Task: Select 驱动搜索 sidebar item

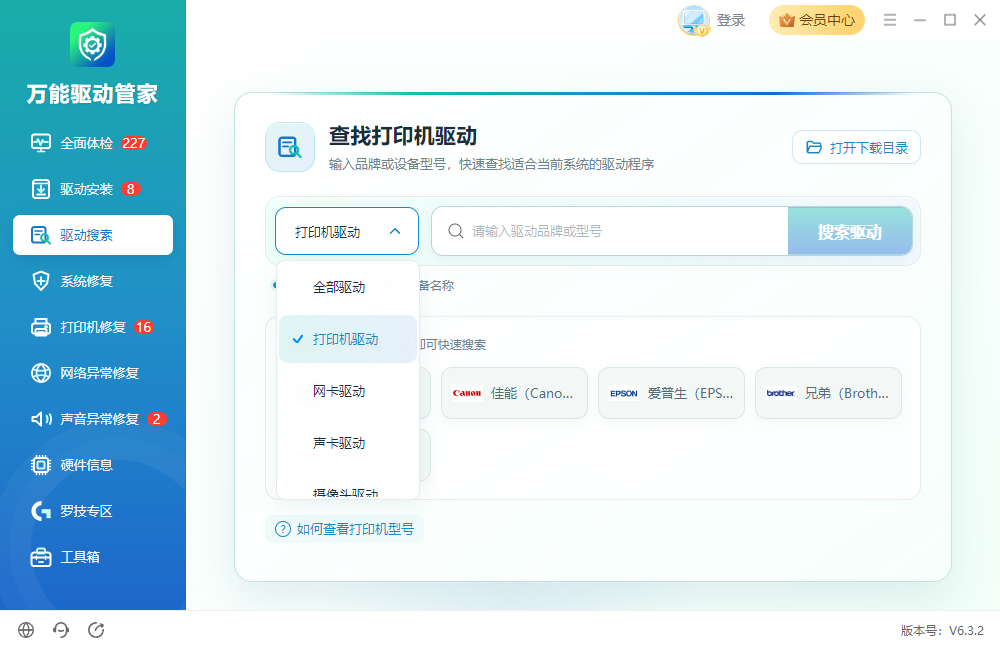Action: click(x=93, y=235)
